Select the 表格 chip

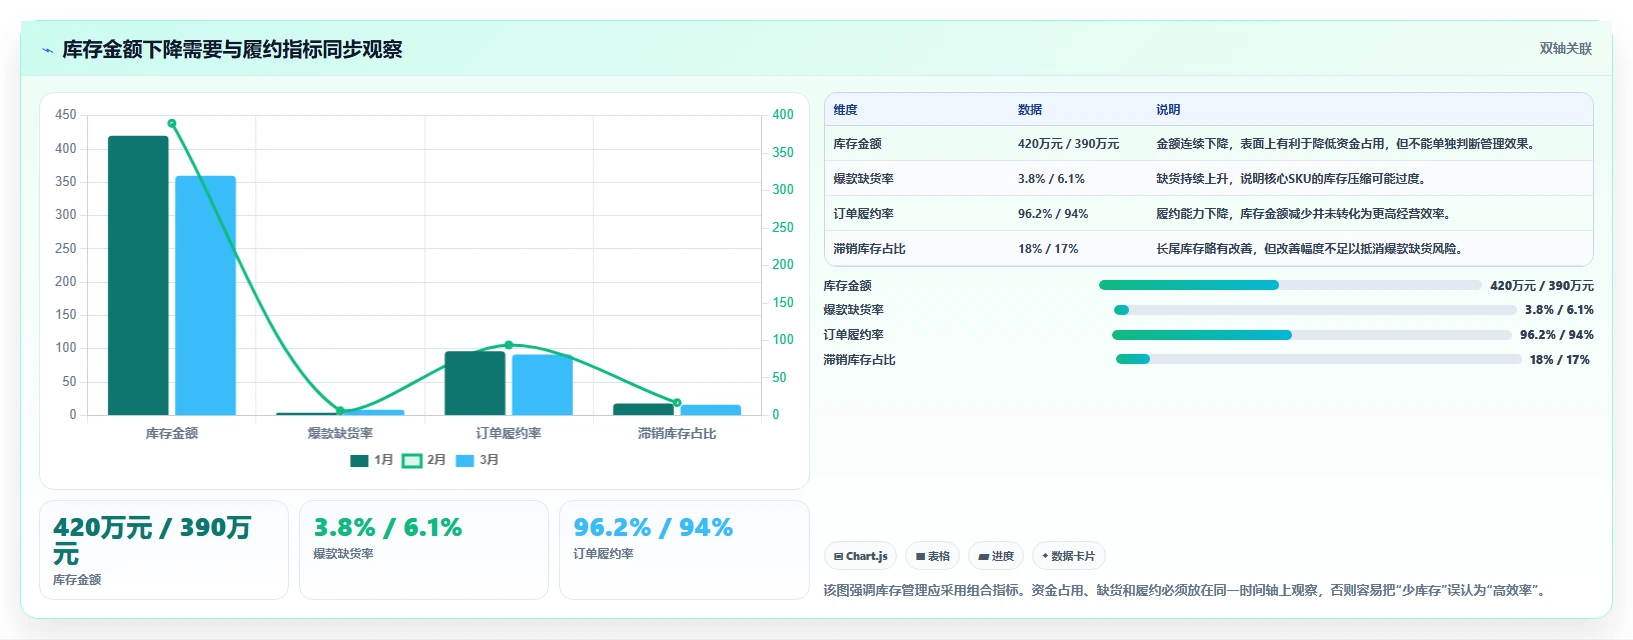click(x=933, y=556)
